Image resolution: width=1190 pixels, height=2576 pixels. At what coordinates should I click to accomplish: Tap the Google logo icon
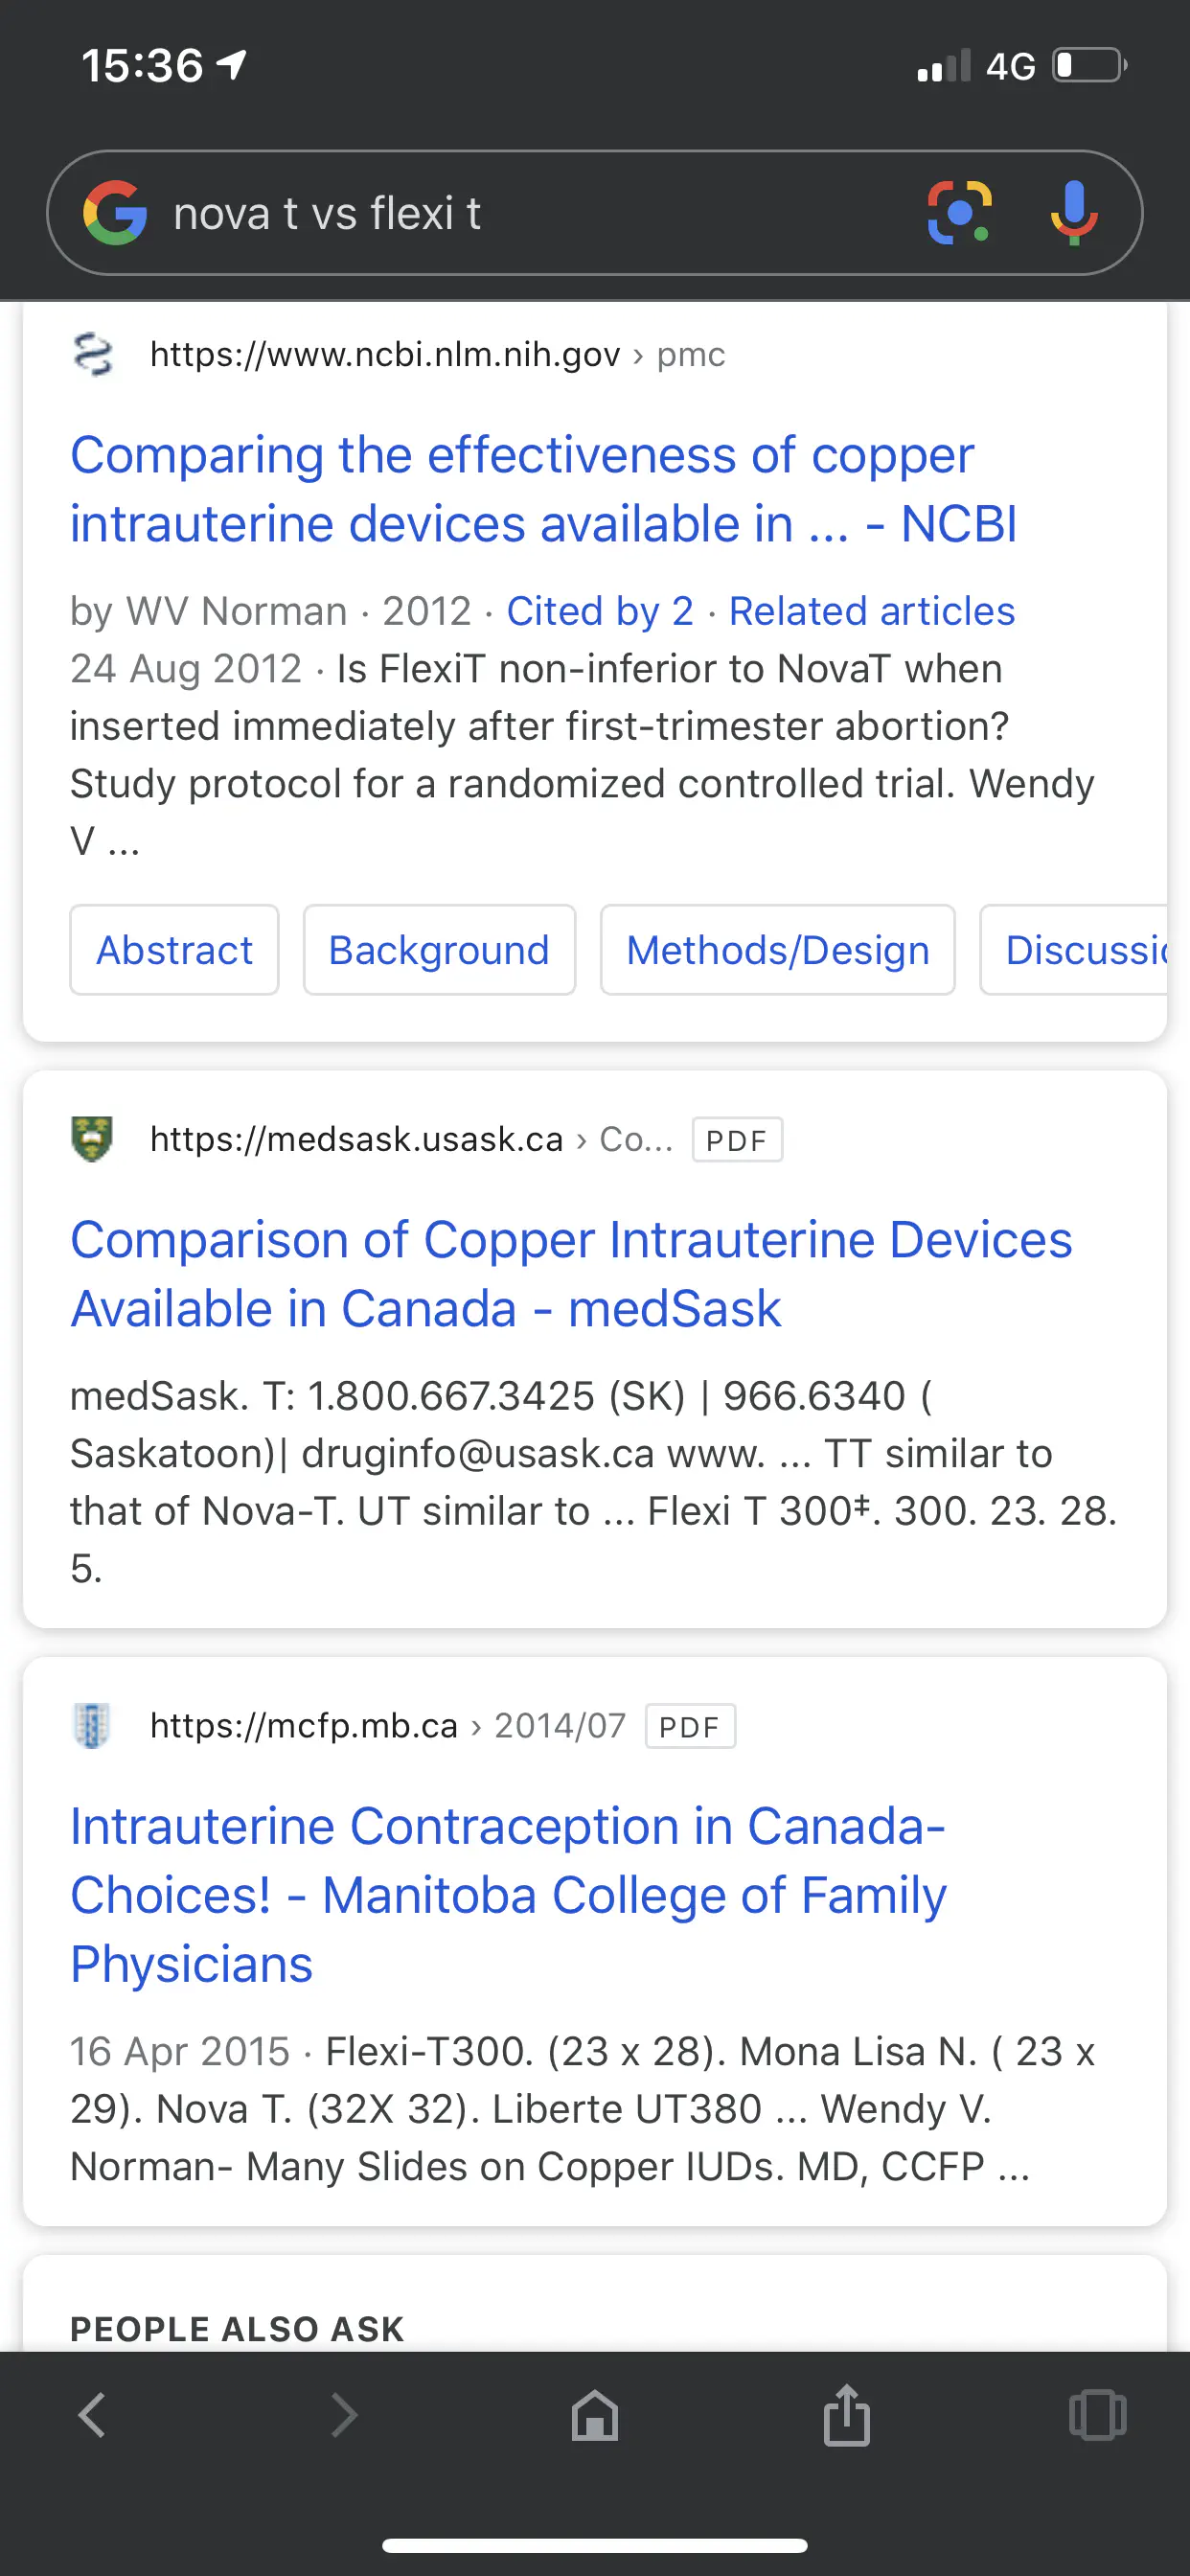tap(115, 213)
